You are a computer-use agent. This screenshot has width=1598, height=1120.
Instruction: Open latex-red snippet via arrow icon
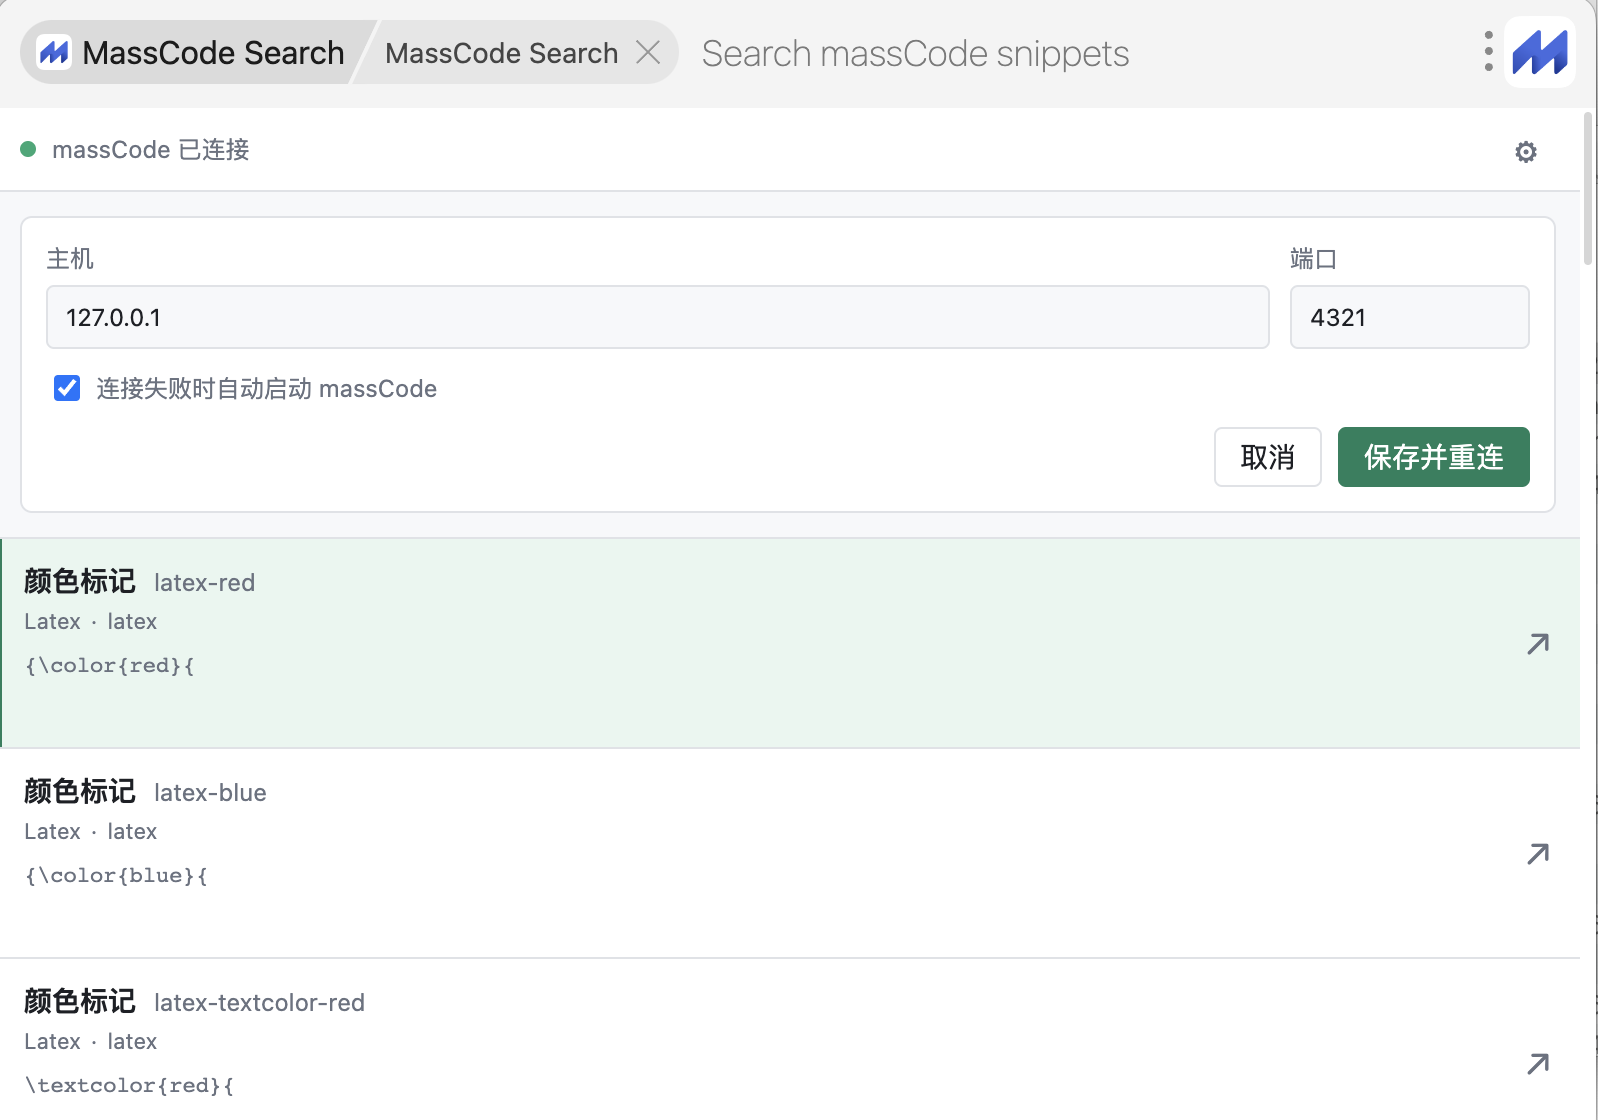point(1538,643)
